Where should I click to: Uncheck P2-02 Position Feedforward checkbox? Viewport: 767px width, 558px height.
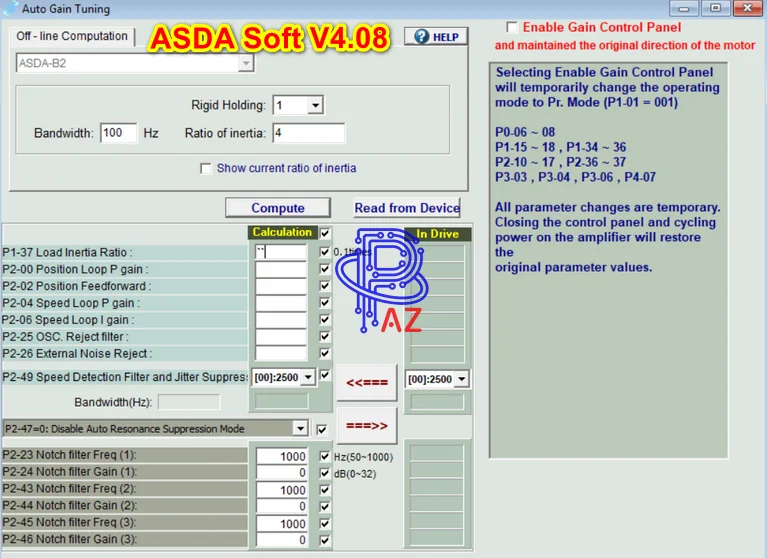(x=324, y=286)
